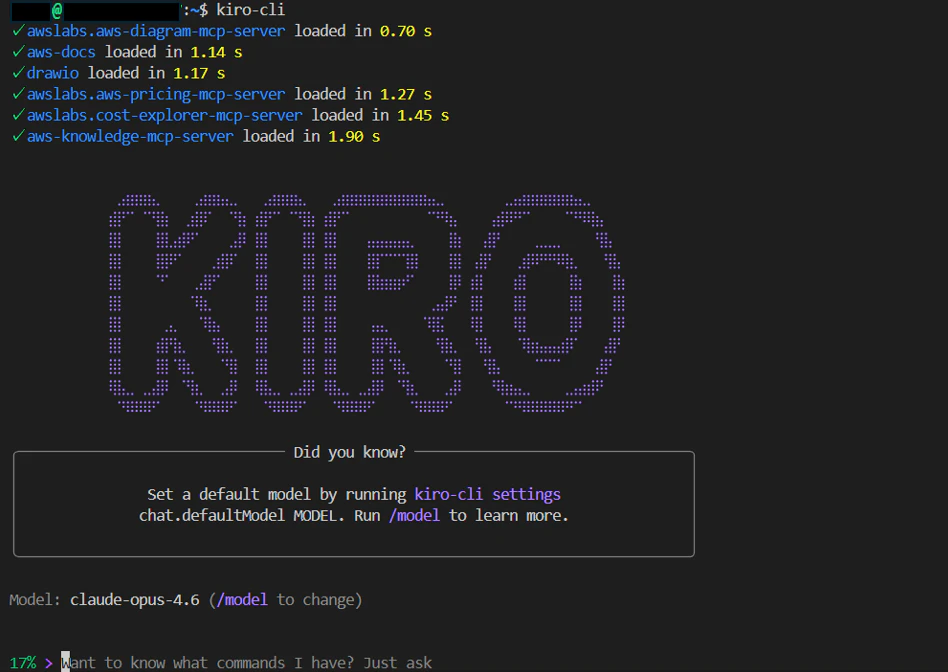
Task: Click the 1.90 load time value
Action: pos(346,137)
